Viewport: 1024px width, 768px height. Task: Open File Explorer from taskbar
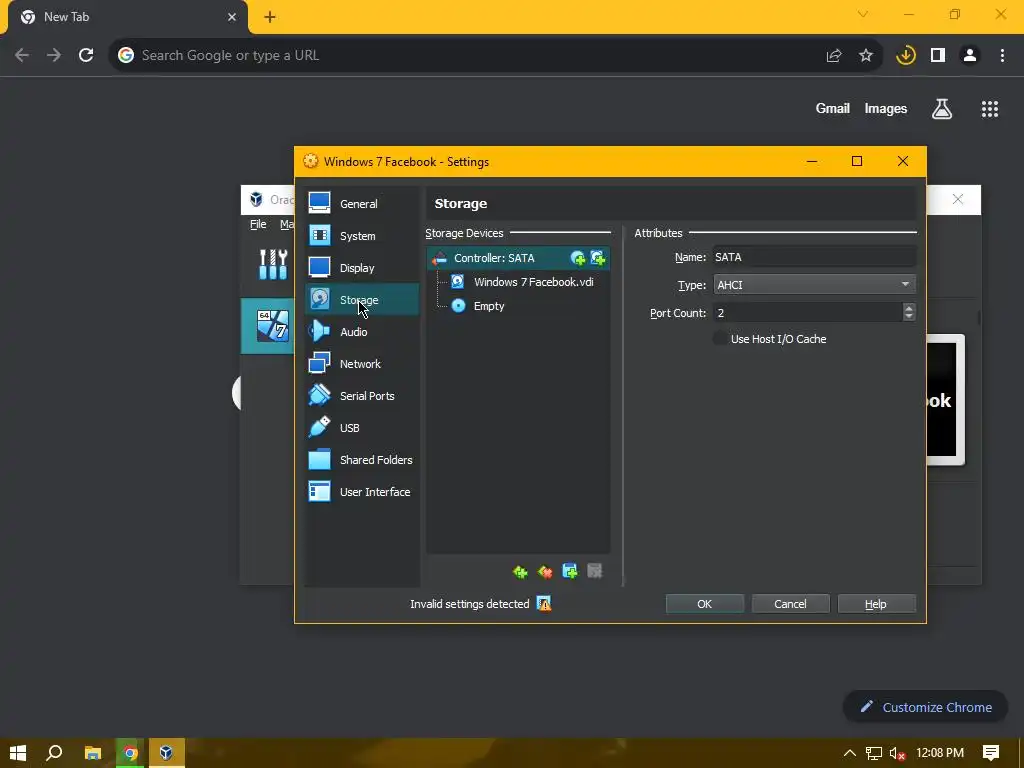(93, 753)
